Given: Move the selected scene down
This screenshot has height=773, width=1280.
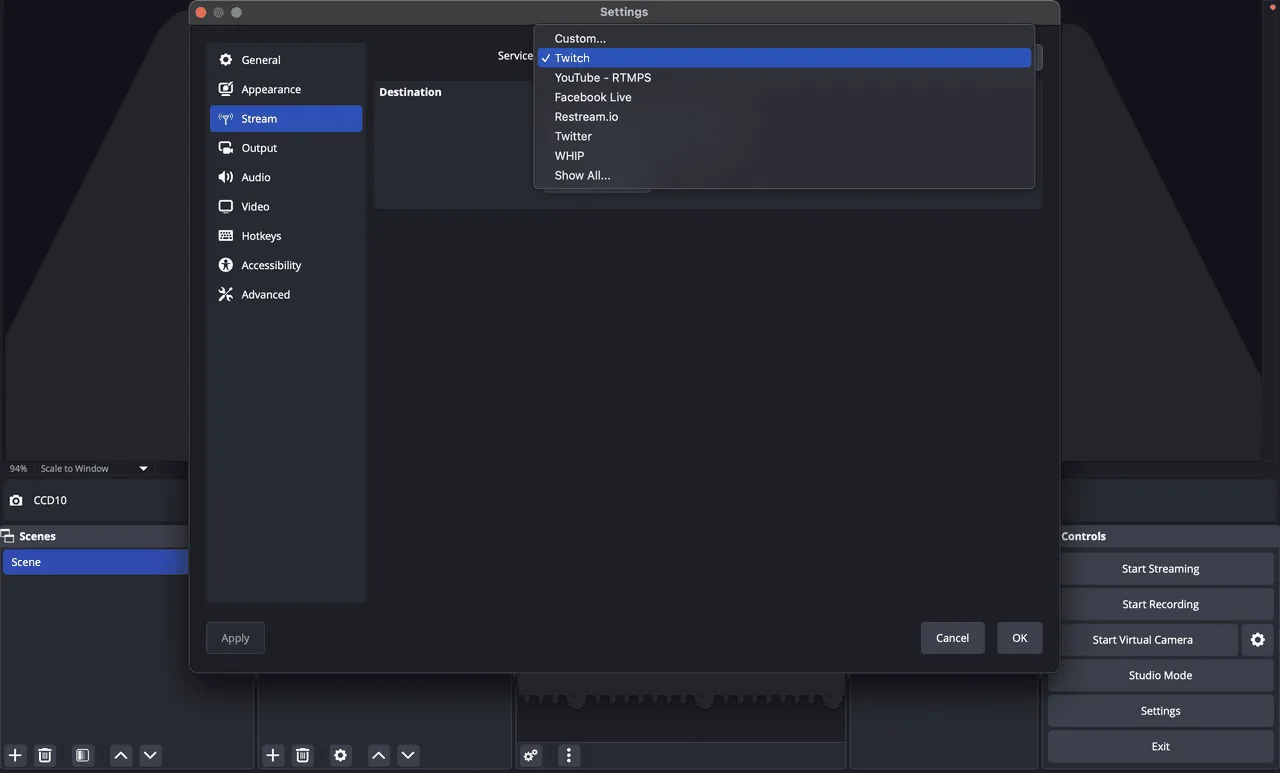Looking at the screenshot, I should (150, 755).
